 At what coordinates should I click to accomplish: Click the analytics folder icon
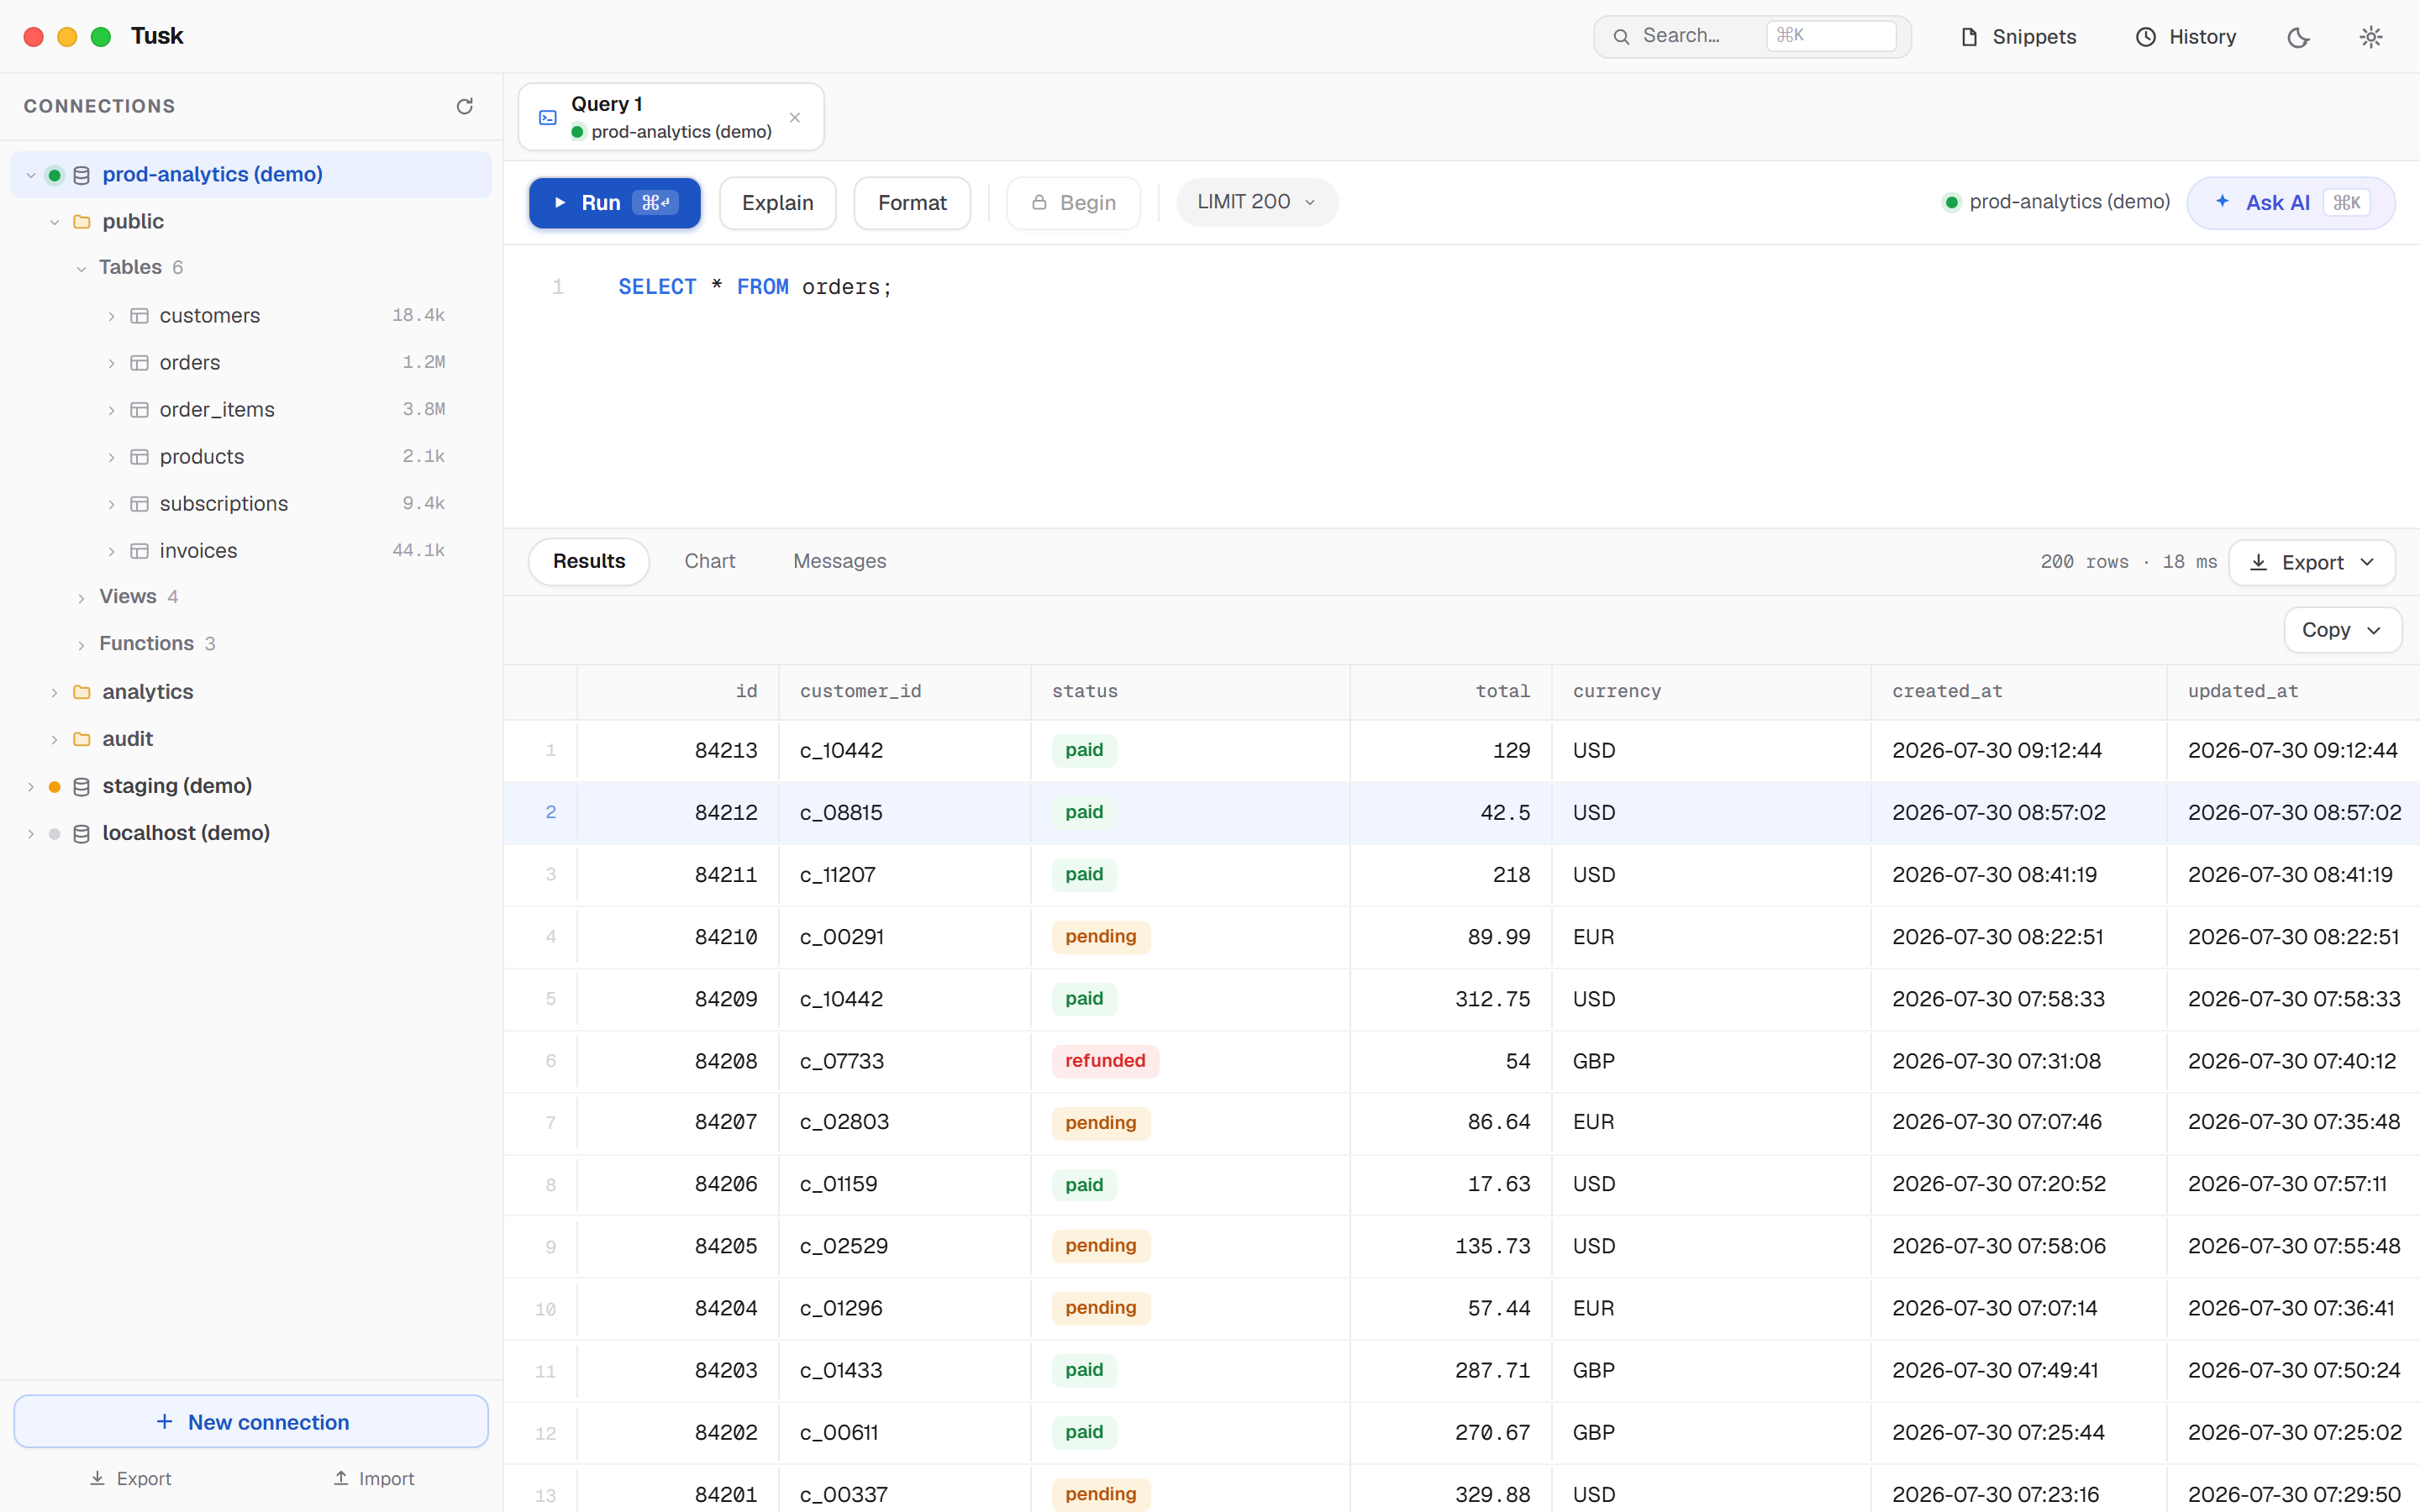[x=82, y=692]
